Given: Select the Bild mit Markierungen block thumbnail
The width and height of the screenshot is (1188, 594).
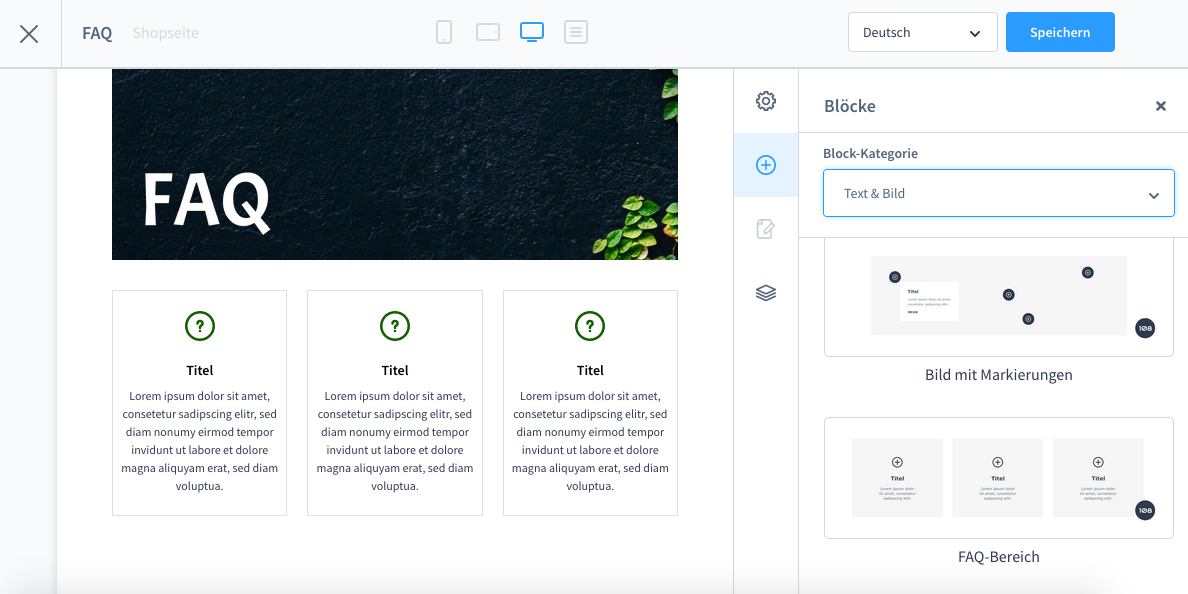Looking at the screenshot, I should (x=999, y=297).
